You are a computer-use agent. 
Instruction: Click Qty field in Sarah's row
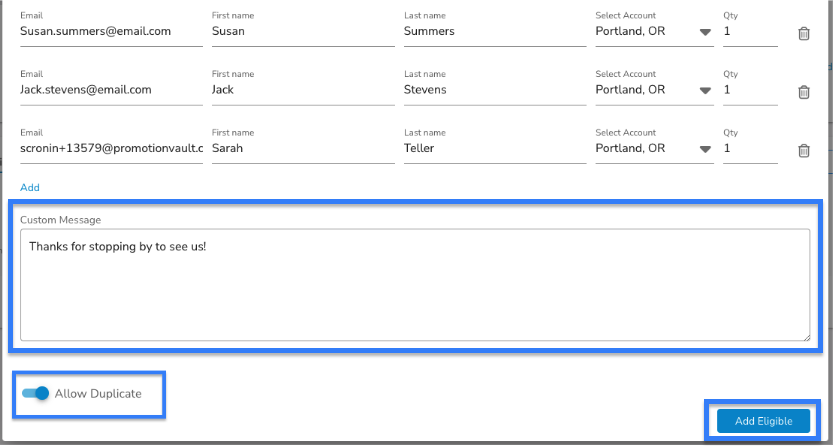(750, 148)
